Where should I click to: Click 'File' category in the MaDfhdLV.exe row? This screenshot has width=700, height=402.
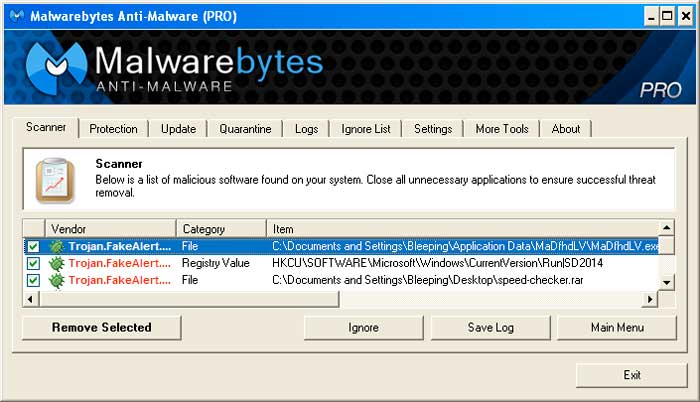[190, 246]
